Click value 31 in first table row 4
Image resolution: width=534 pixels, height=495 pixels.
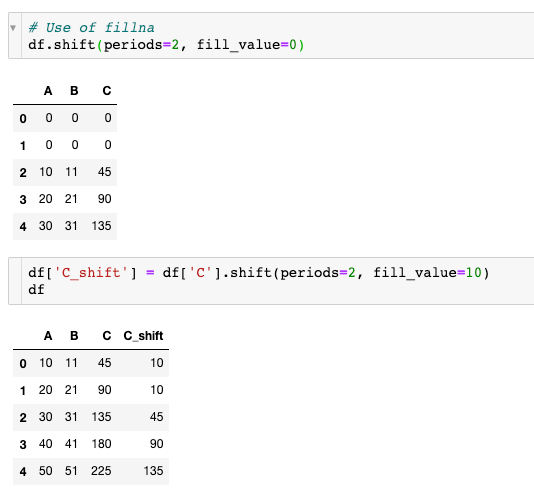(x=71, y=226)
